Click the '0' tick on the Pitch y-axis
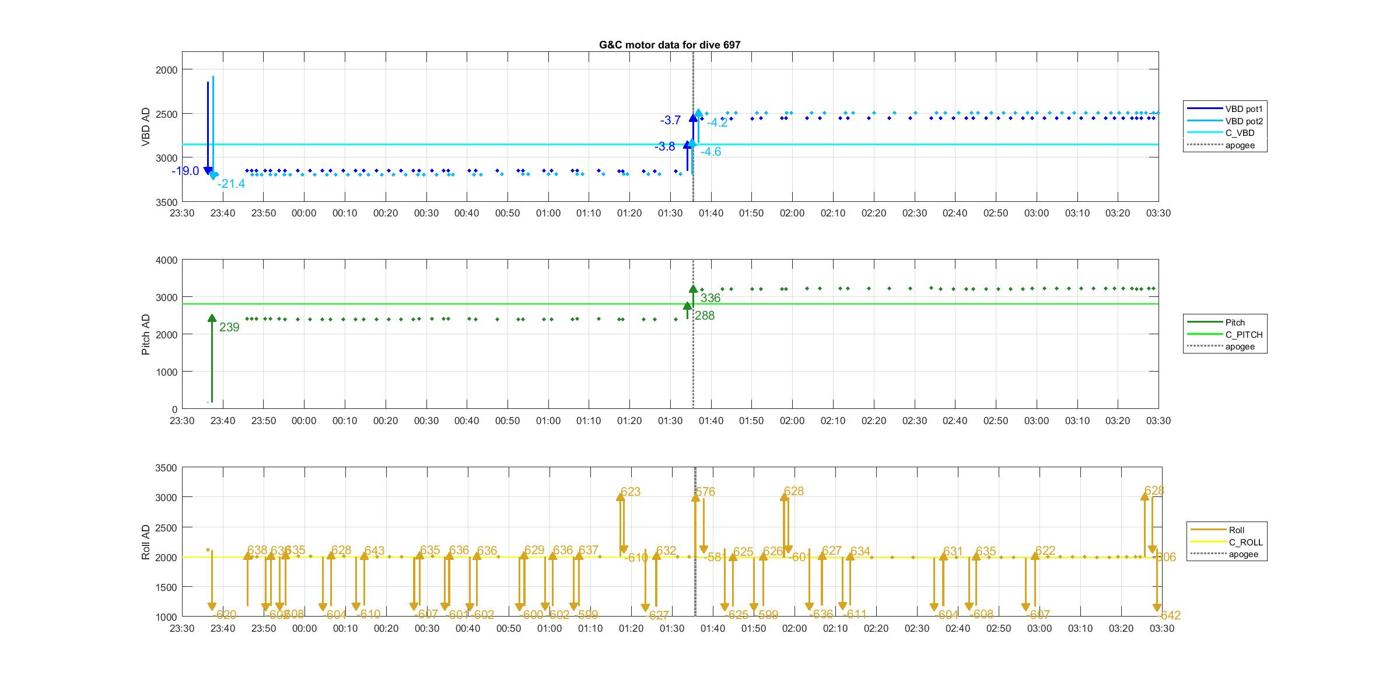 coord(174,409)
